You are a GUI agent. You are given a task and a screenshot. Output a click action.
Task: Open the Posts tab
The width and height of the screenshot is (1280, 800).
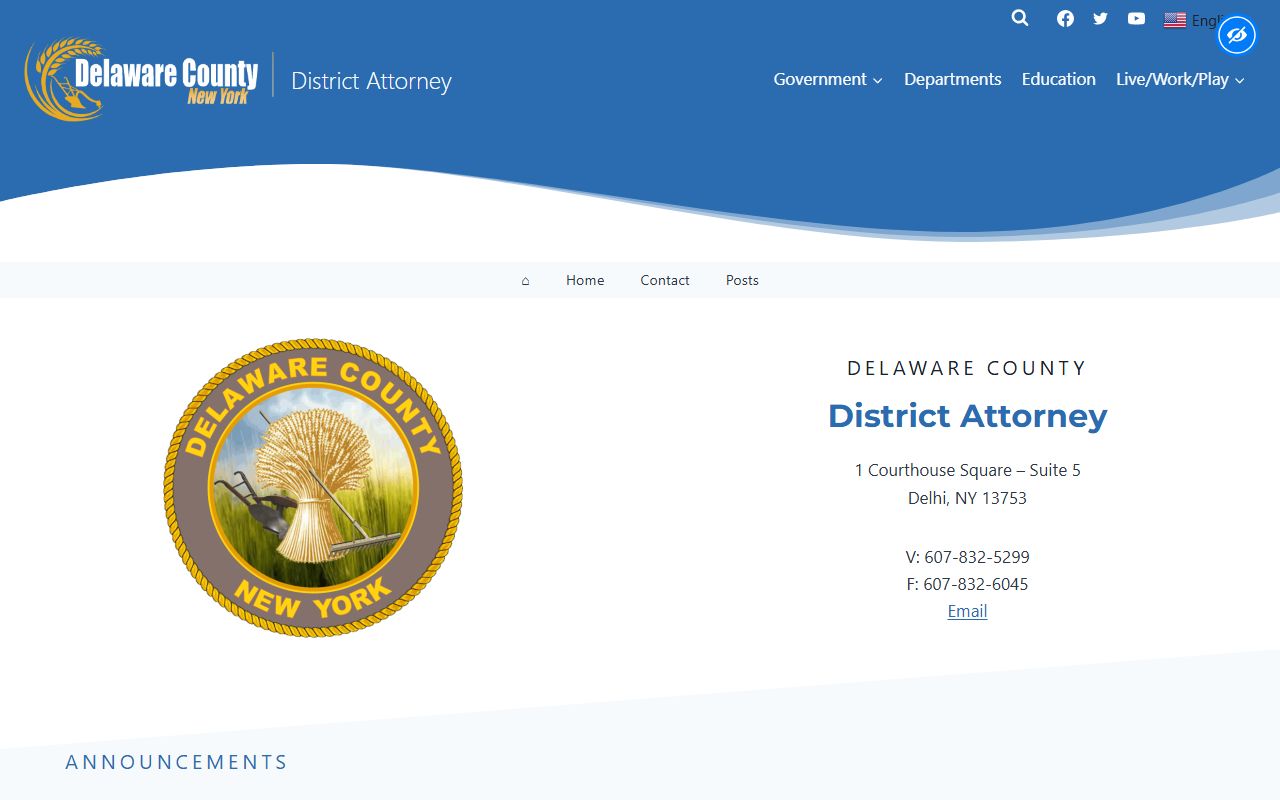click(742, 280)
